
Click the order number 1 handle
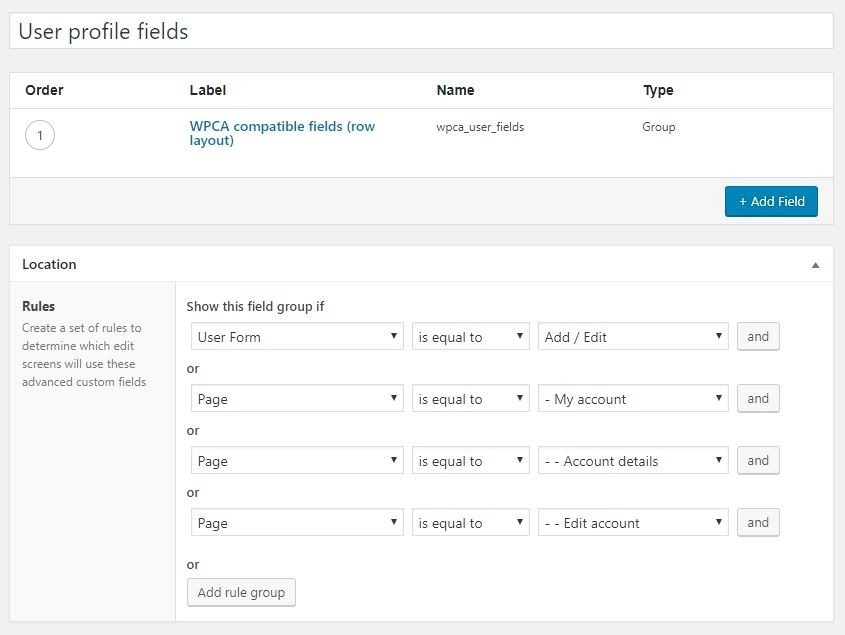tap(40, 135)
